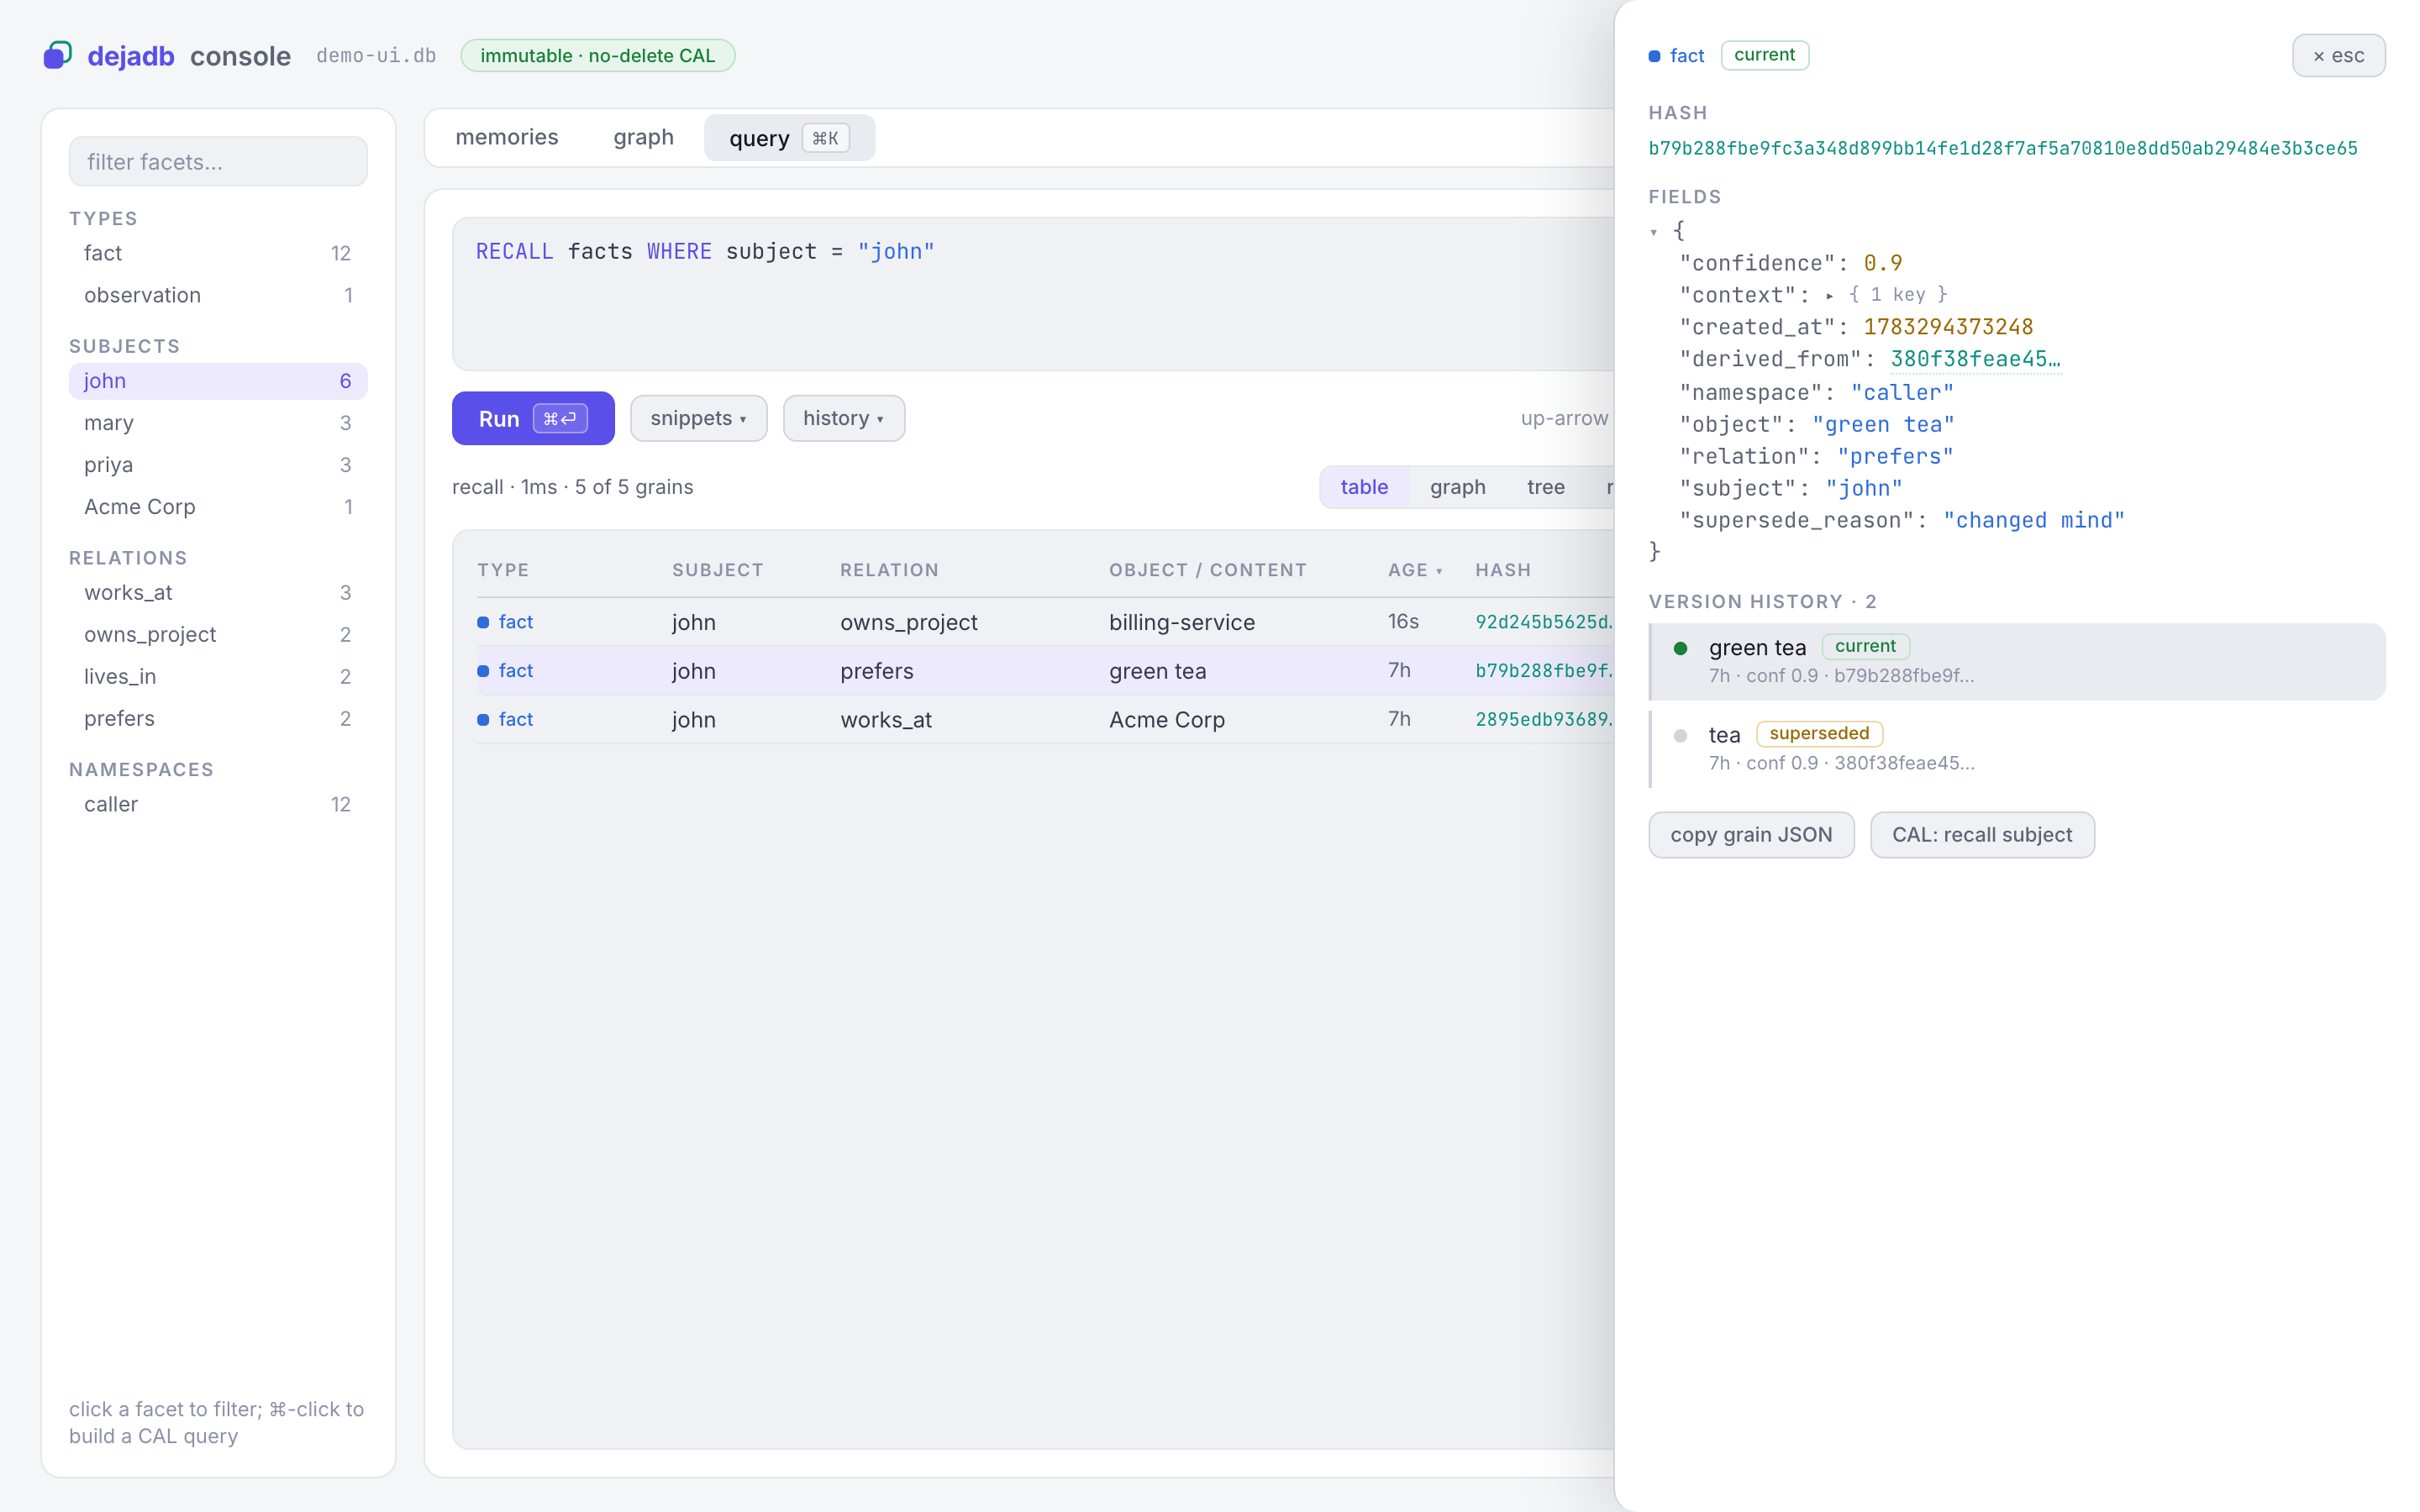
Task: Follow the derived_from hash link
Action: 1975,359
